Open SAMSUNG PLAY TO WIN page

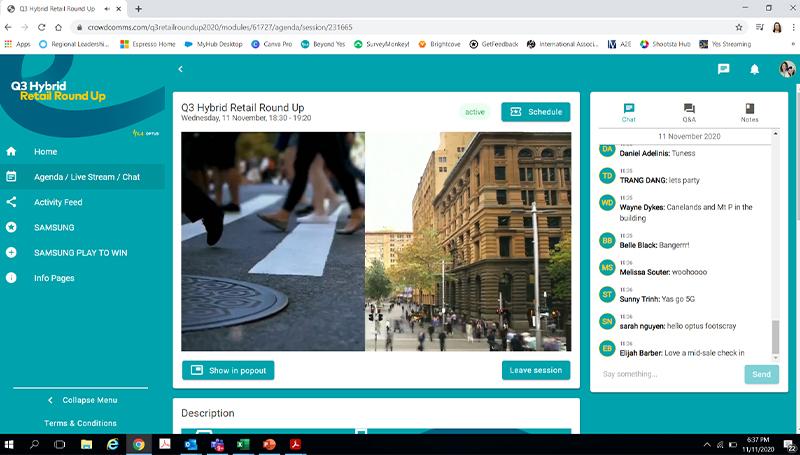click(81, 252)
